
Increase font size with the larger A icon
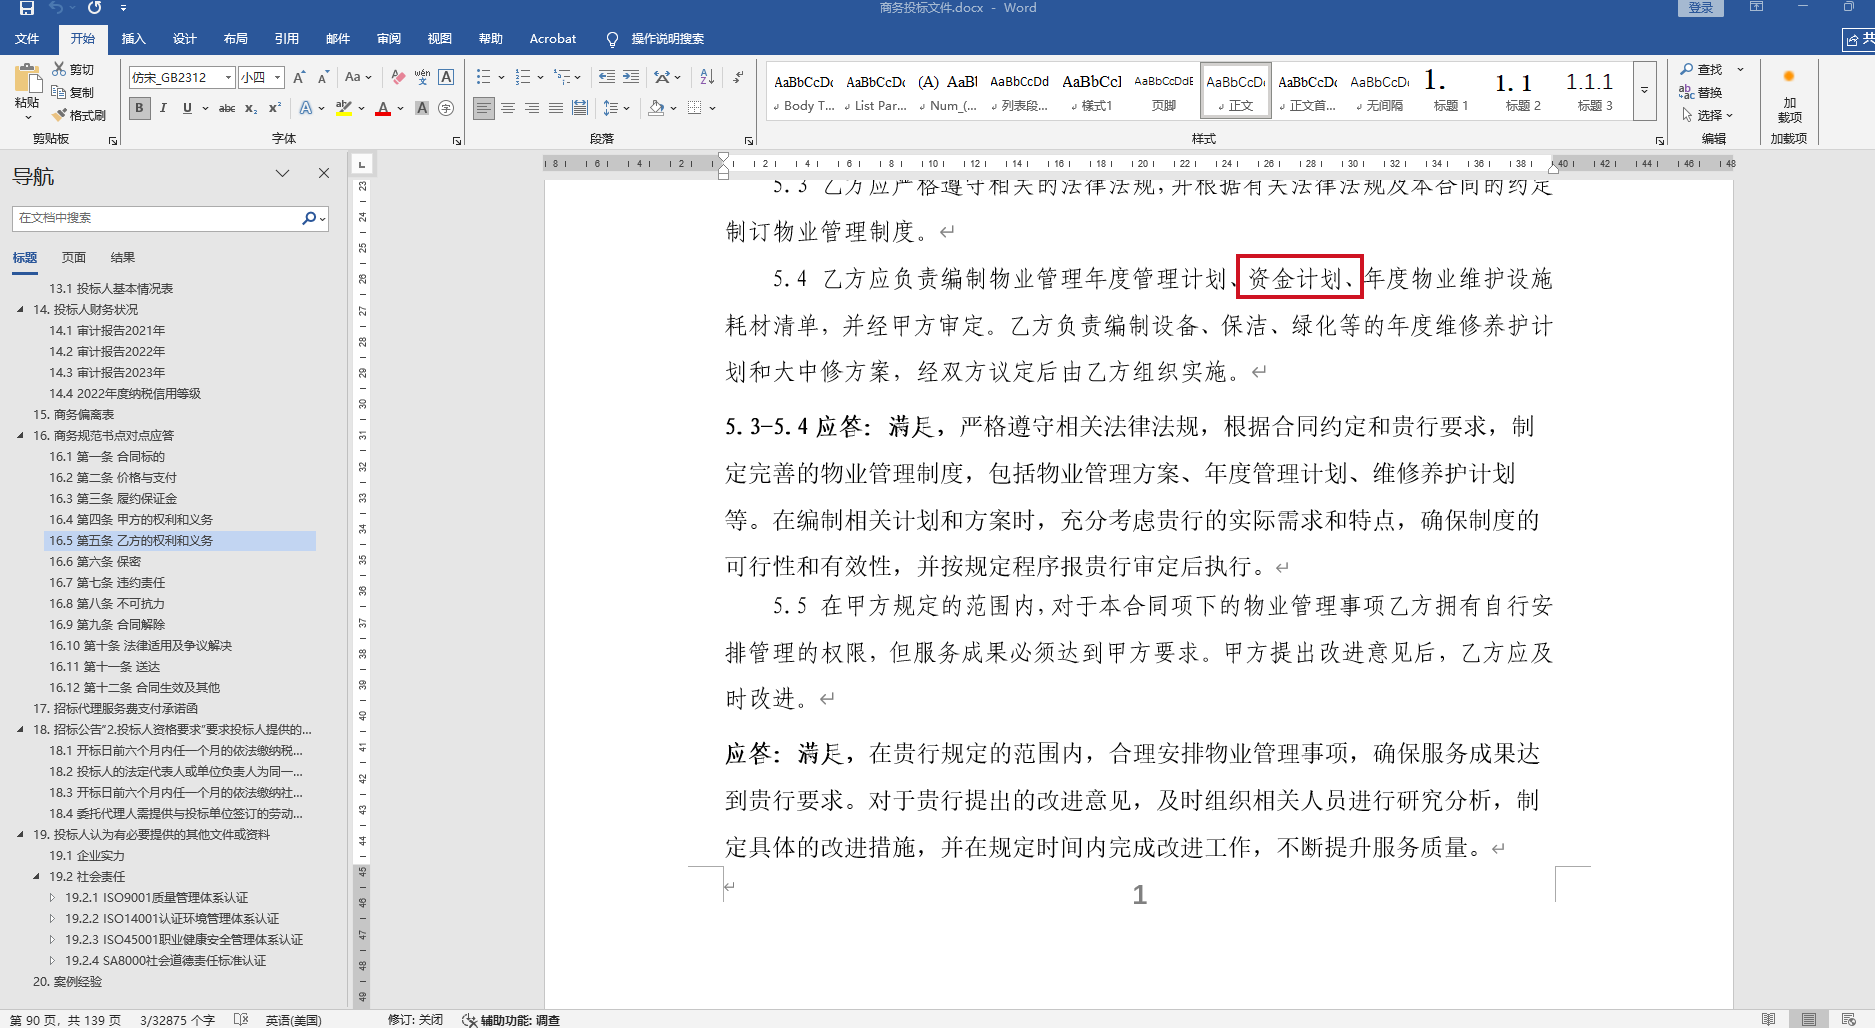pos(298,77)
